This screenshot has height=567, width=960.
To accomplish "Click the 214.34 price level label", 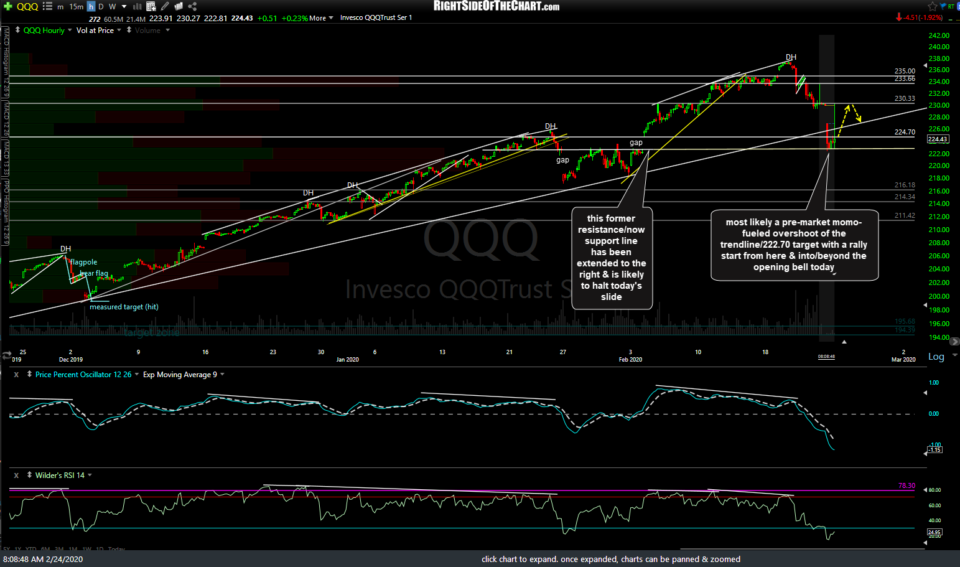I will click(x=904, y=197).
